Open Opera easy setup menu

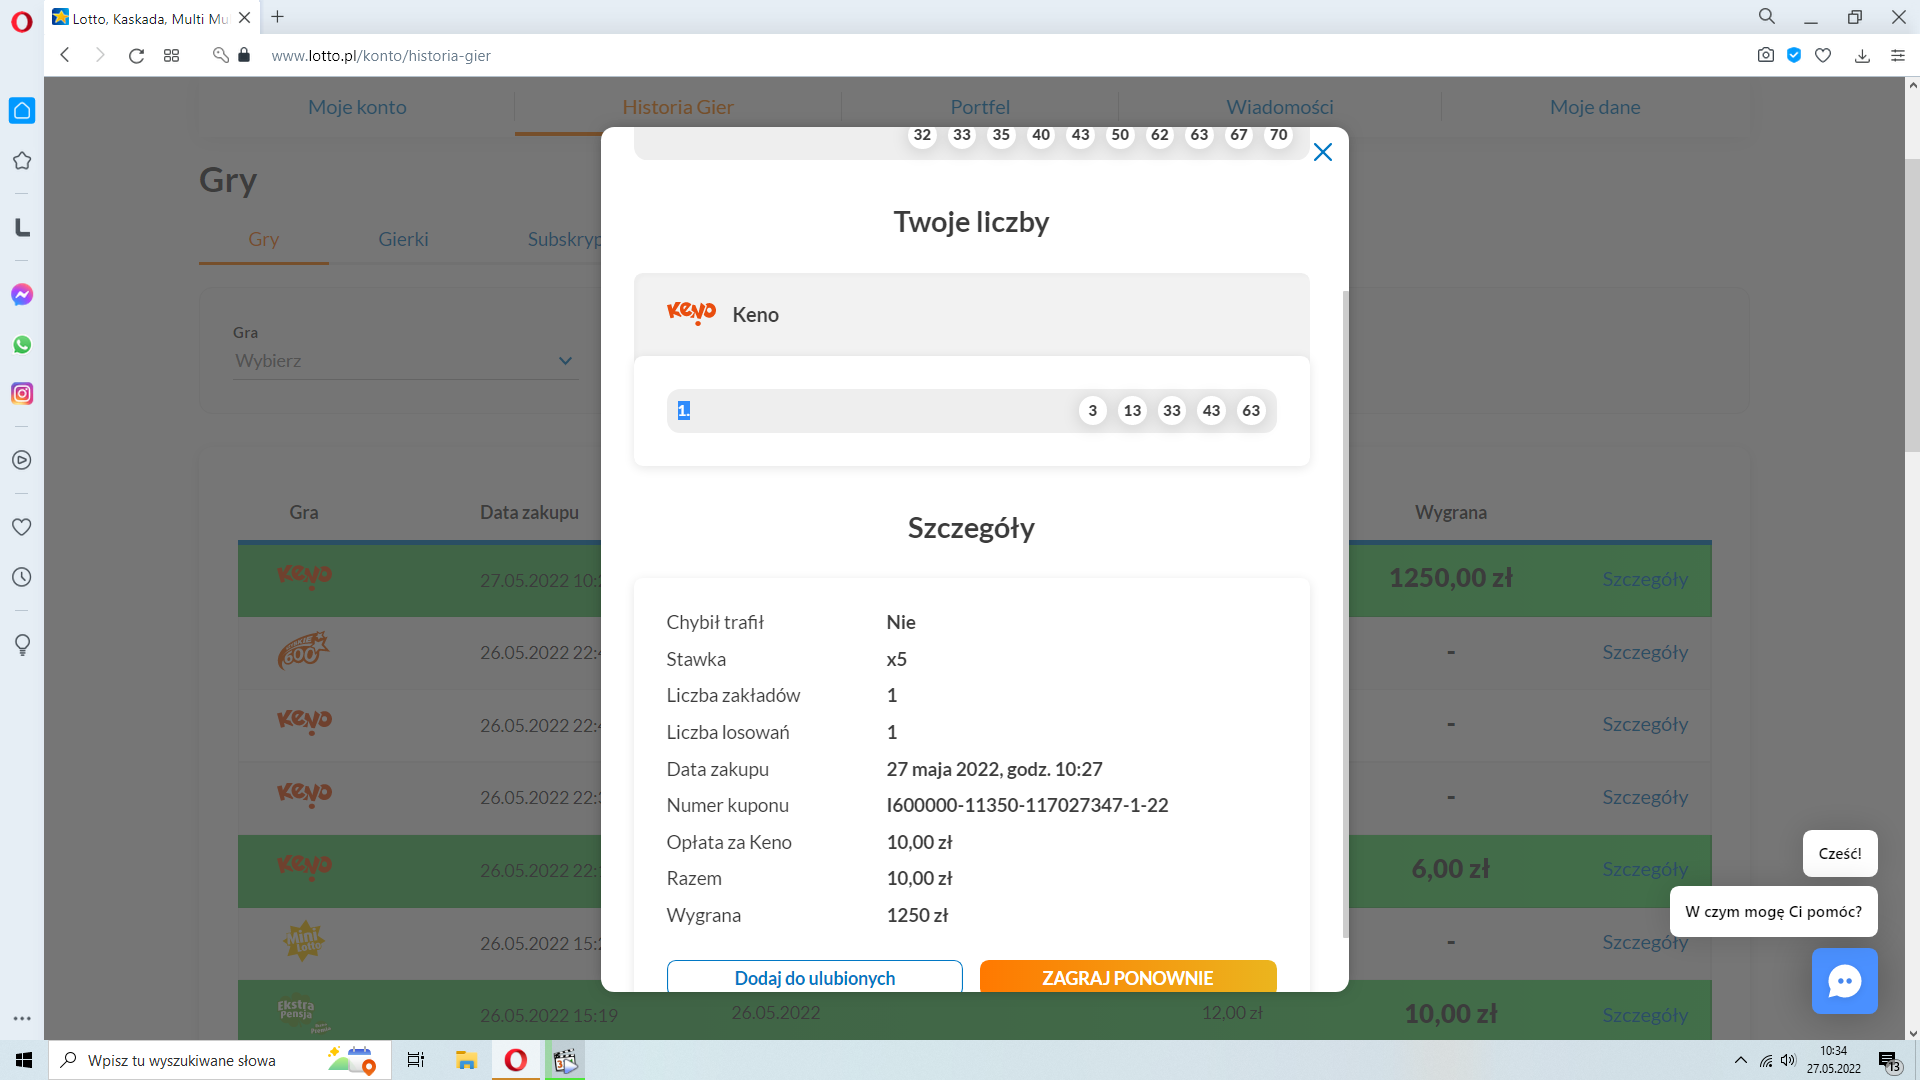(x=1898, y=56)
